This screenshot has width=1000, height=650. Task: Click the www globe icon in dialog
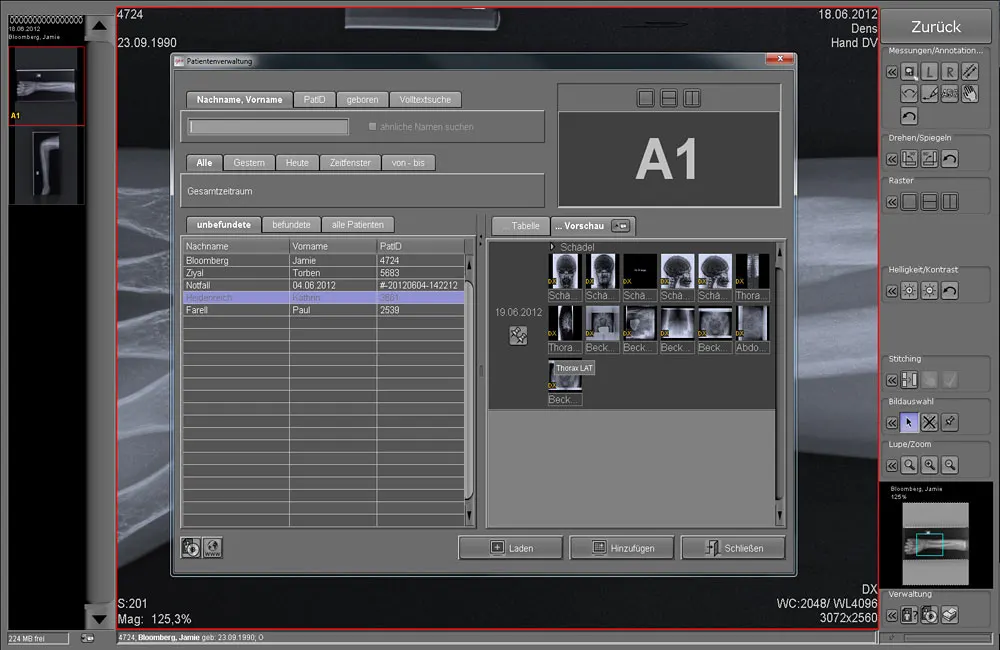pyautogui.click(x=212, y=547)
